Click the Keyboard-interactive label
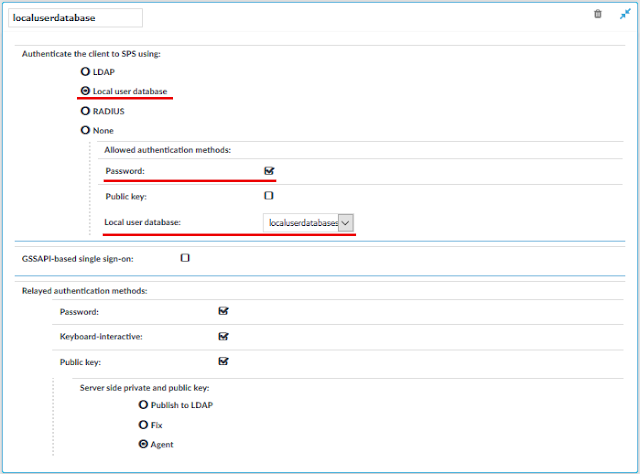The image size is (640, 474). pos(101,337)
